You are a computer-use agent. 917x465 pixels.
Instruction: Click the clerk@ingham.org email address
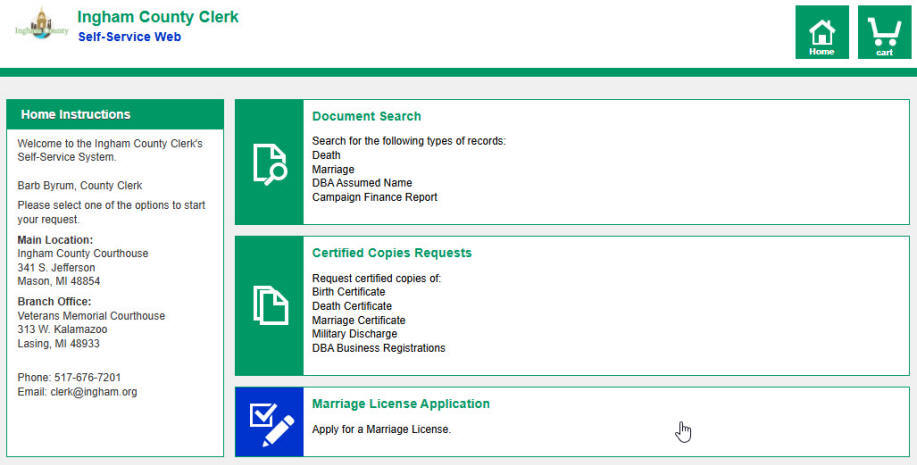94,392
